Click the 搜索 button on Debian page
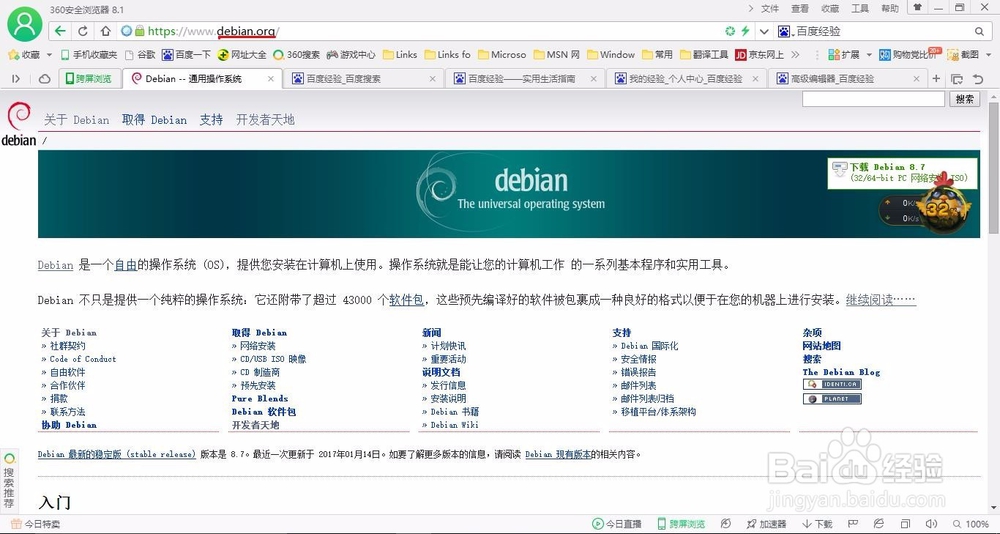Image resolution: width=1000 pixels, height=534 pixels. (965, 99)
